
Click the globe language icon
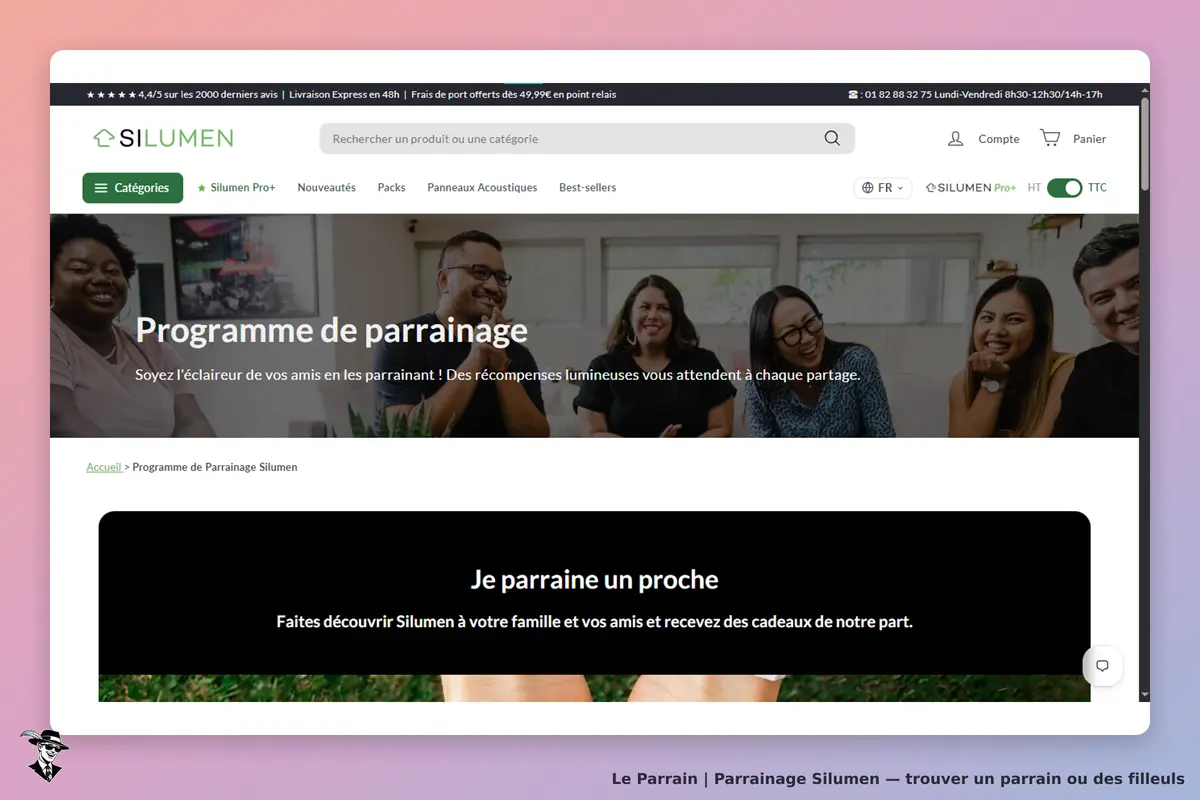point(867,188)
